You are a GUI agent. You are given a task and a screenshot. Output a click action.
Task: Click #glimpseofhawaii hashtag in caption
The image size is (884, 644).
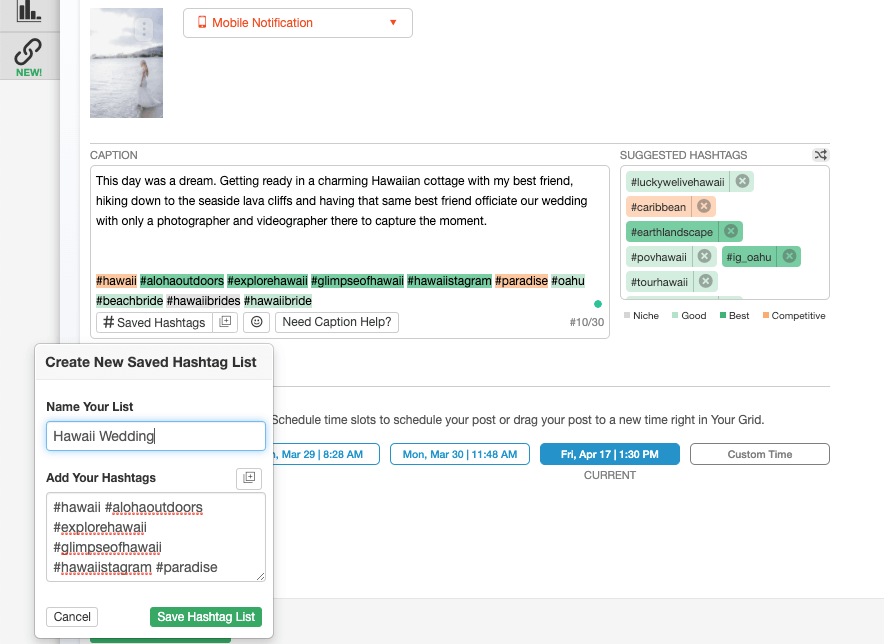click(x=357, y=281)
